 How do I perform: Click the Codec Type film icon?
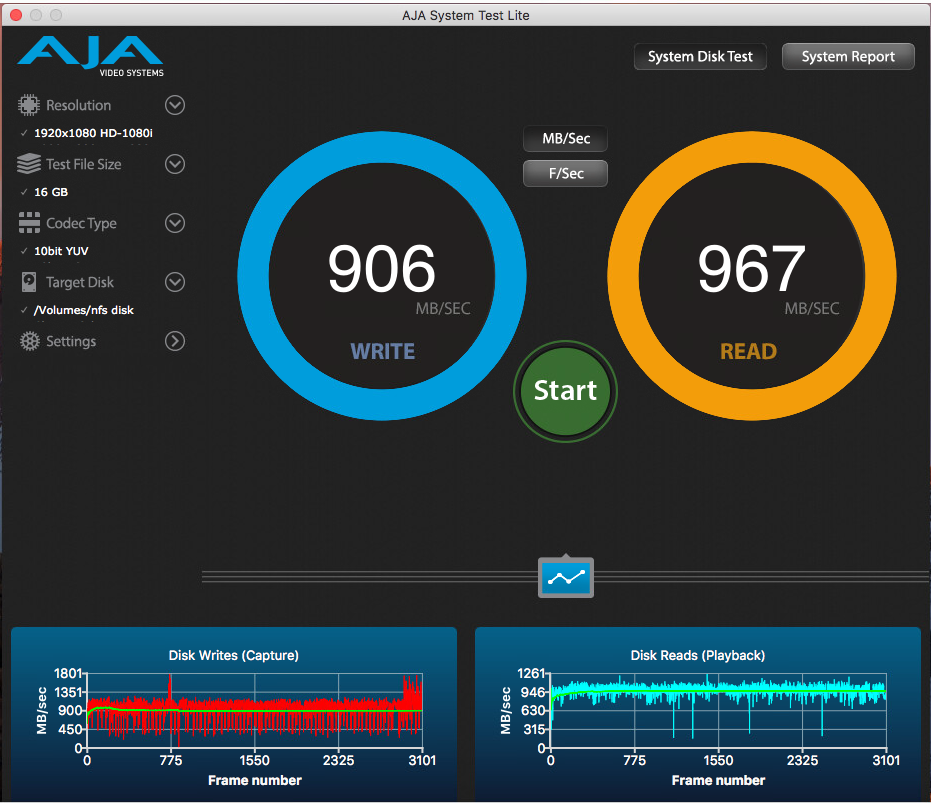coord(29,223)
